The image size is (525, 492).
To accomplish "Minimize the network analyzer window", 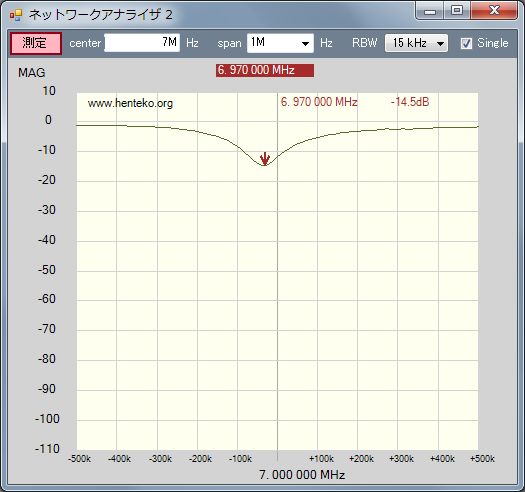I will 430,11.
